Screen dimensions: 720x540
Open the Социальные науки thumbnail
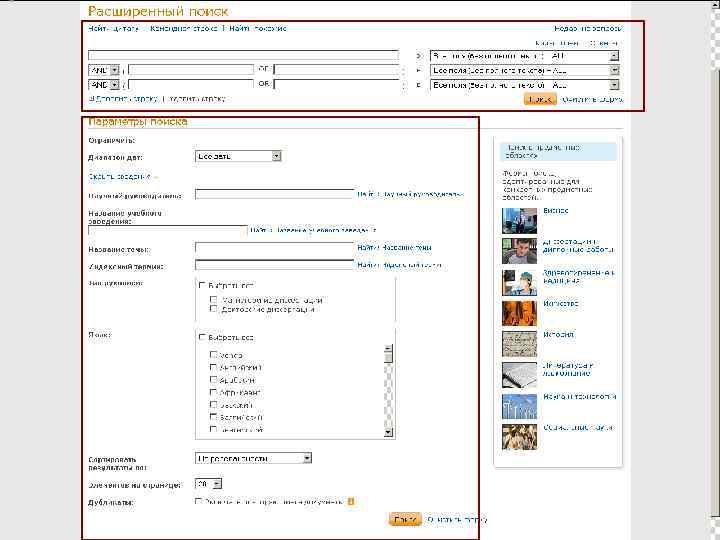tap(519, 437)
